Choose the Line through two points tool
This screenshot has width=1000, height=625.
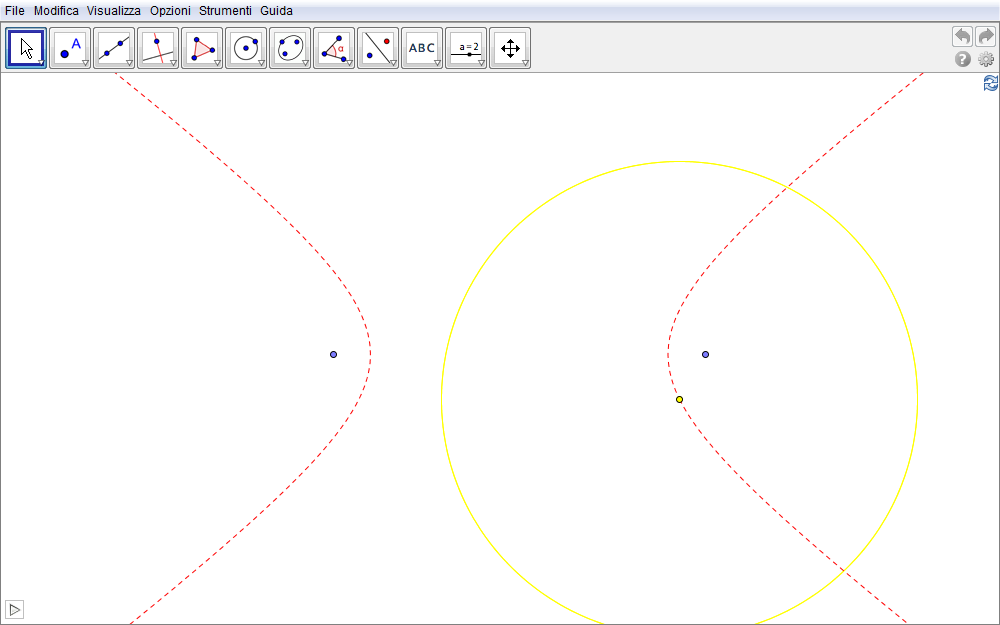click(x=114, y=48)
